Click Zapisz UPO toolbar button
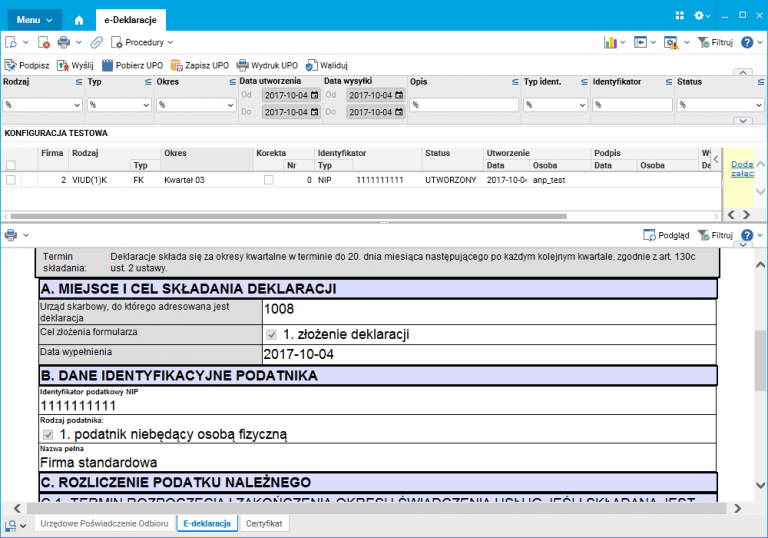The height and width of the screenshot is (538, 768). tap(200, 65)
